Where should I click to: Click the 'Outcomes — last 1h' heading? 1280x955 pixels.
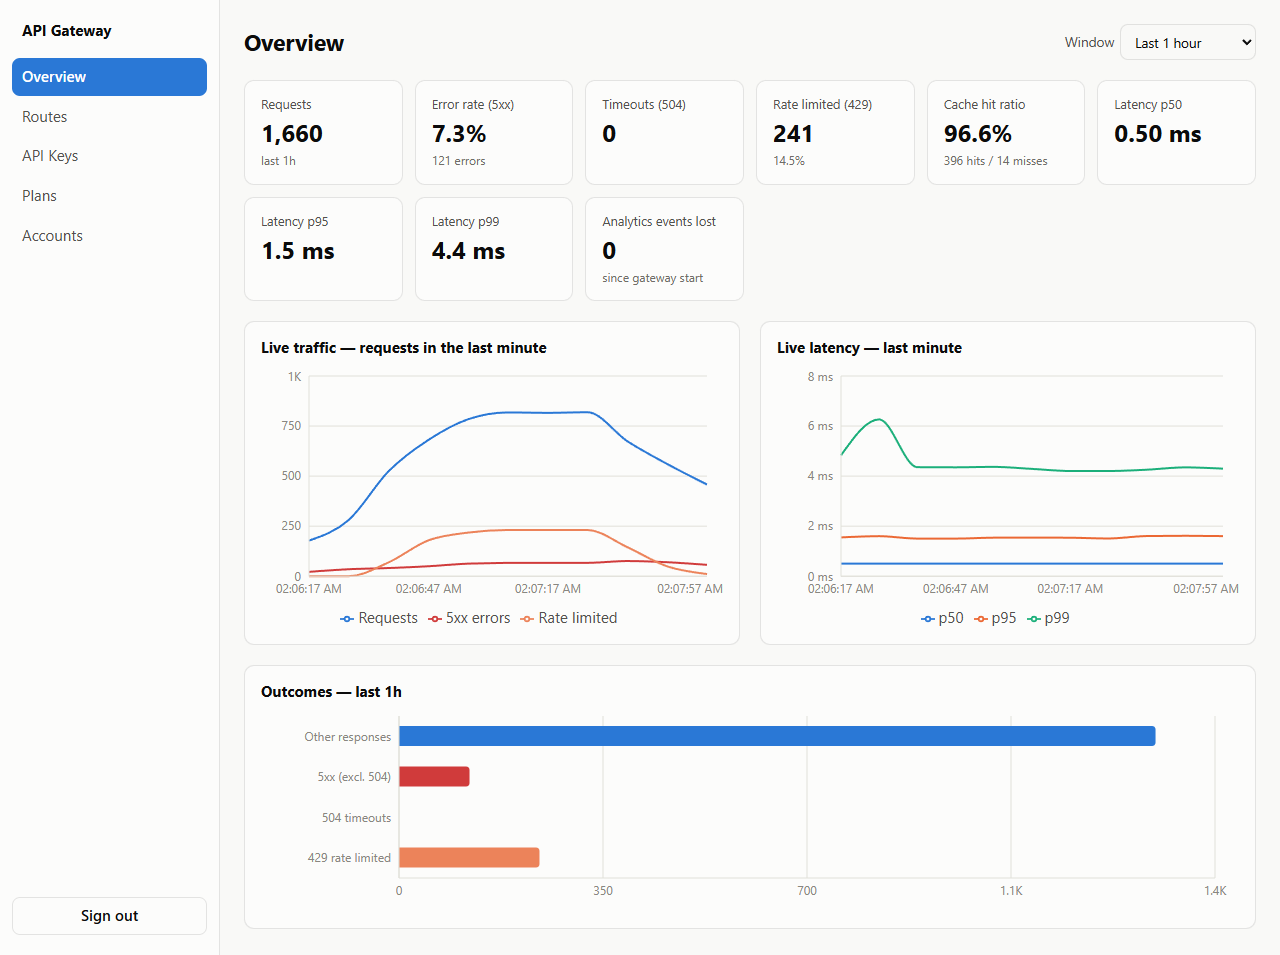tap(331, 692)
